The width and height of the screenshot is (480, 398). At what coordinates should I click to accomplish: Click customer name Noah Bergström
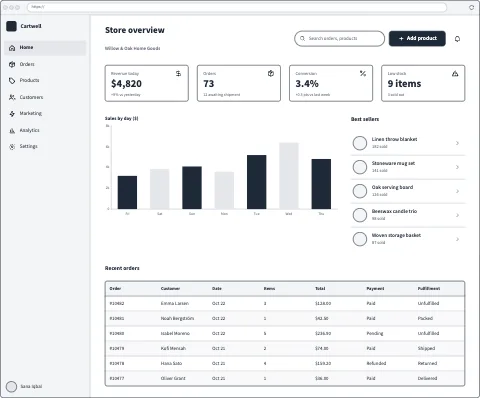[x=177, y=319]
